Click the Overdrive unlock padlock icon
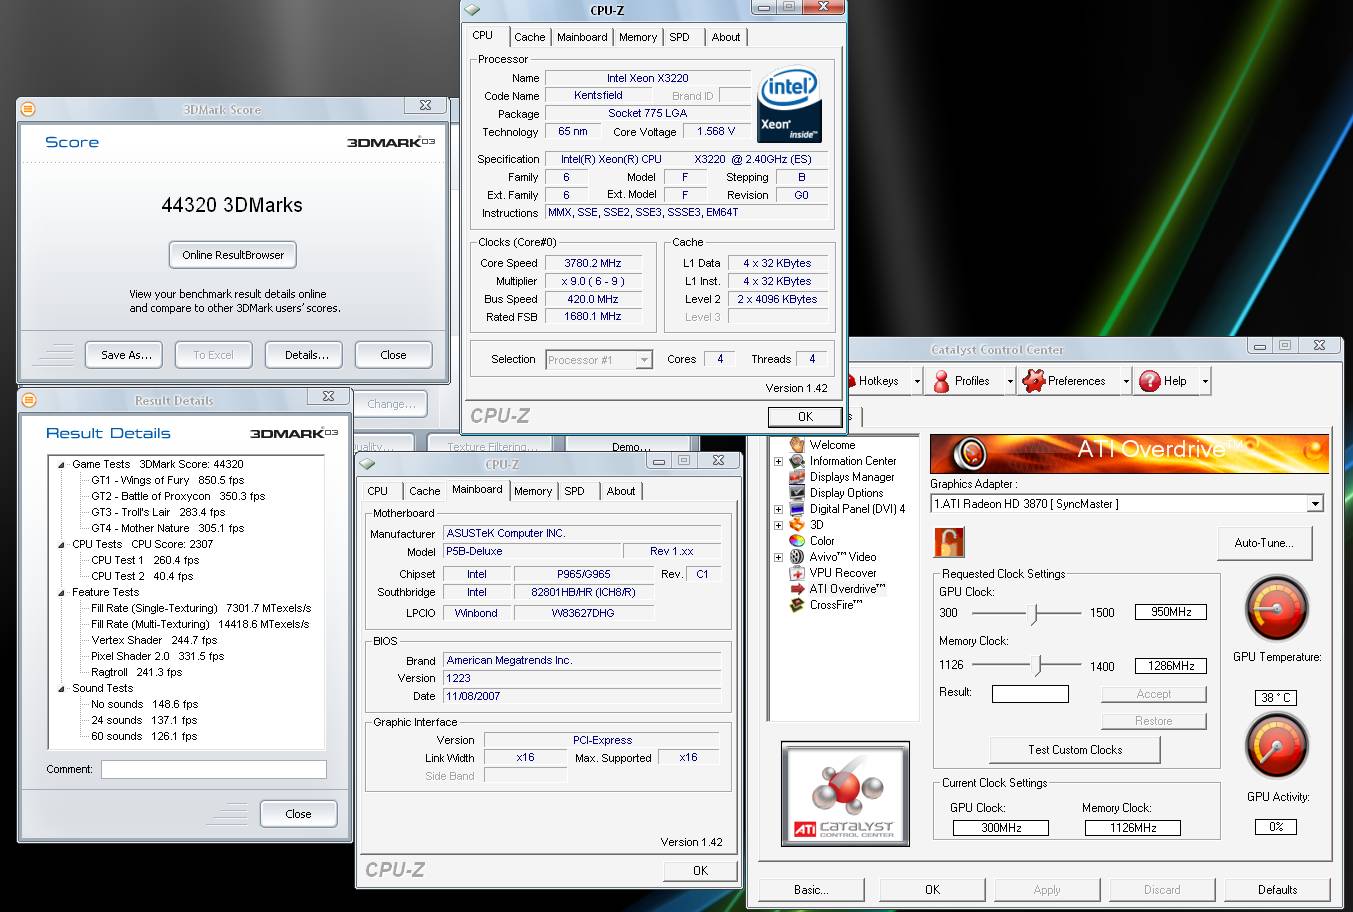The width and height of the screenshot is (1353, 912). pos(949,543)
